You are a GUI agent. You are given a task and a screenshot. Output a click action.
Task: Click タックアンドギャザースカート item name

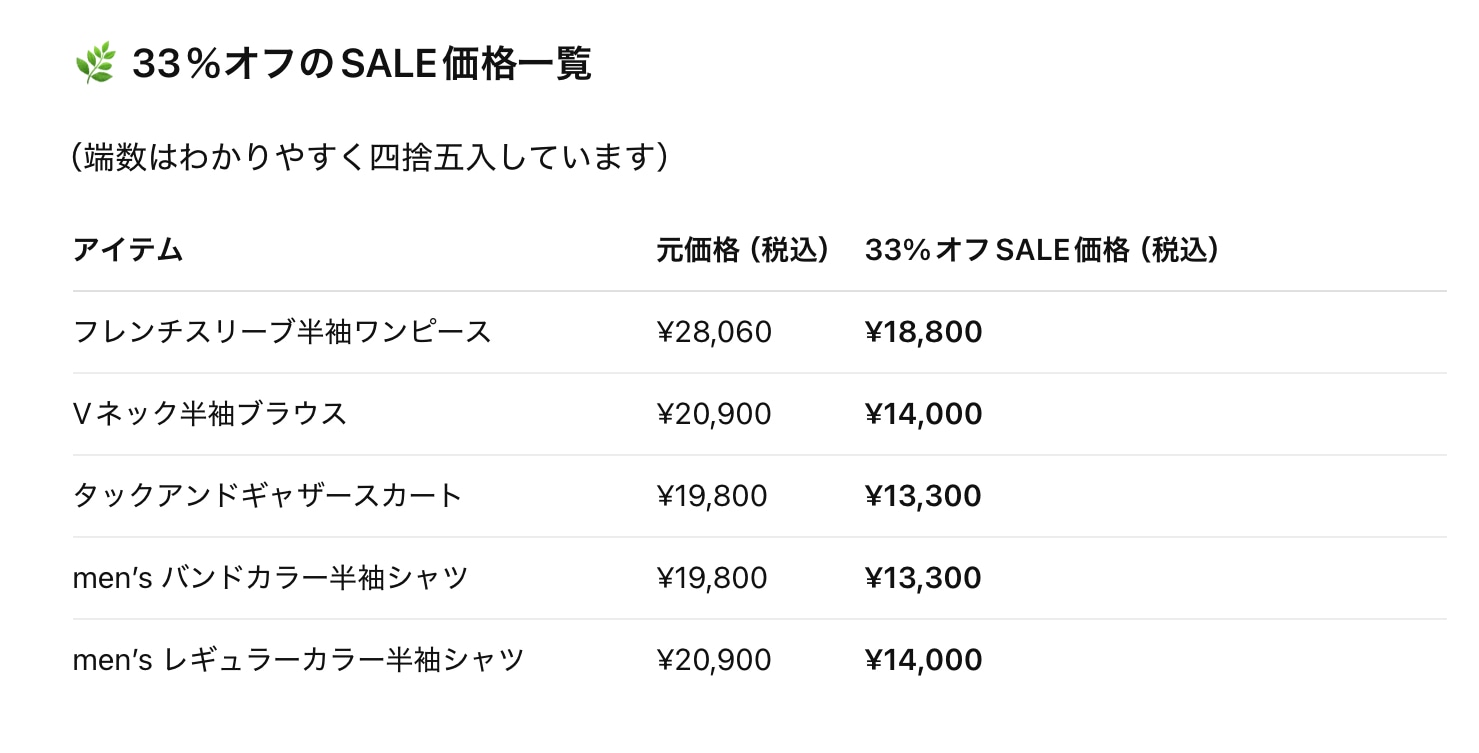pos(268,496)
